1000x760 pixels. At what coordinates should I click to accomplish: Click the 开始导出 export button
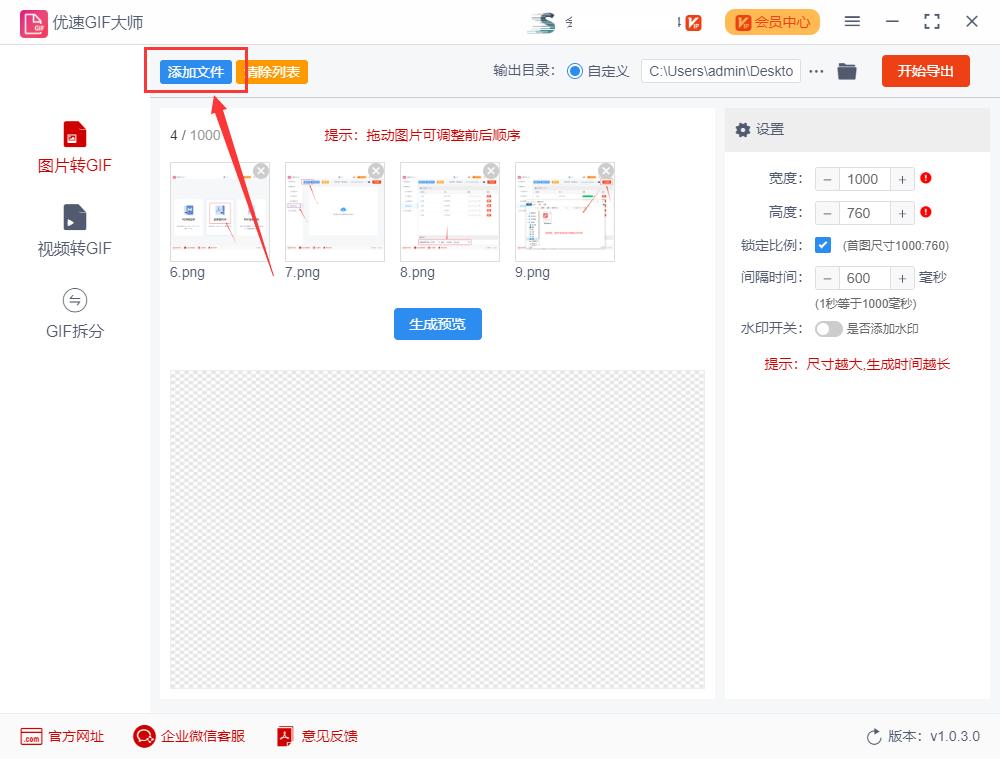(925, 71)
